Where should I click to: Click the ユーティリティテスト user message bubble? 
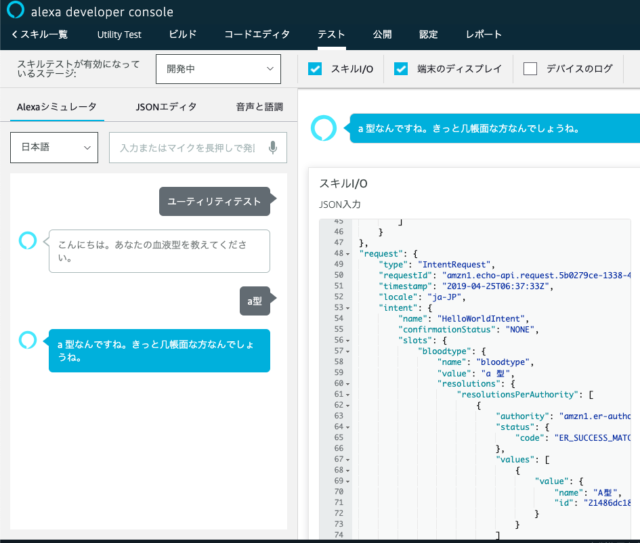(215, 201)
